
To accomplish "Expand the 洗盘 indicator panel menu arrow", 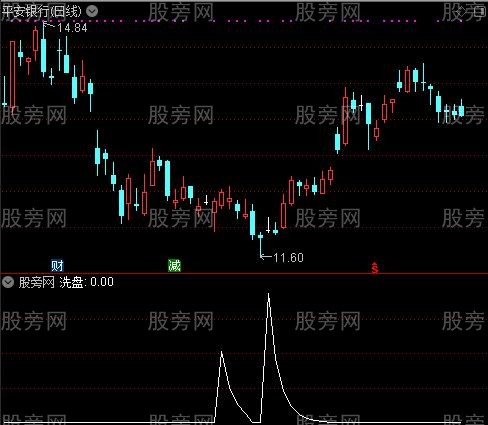I will pyautogui.click(x=8, y=282).
